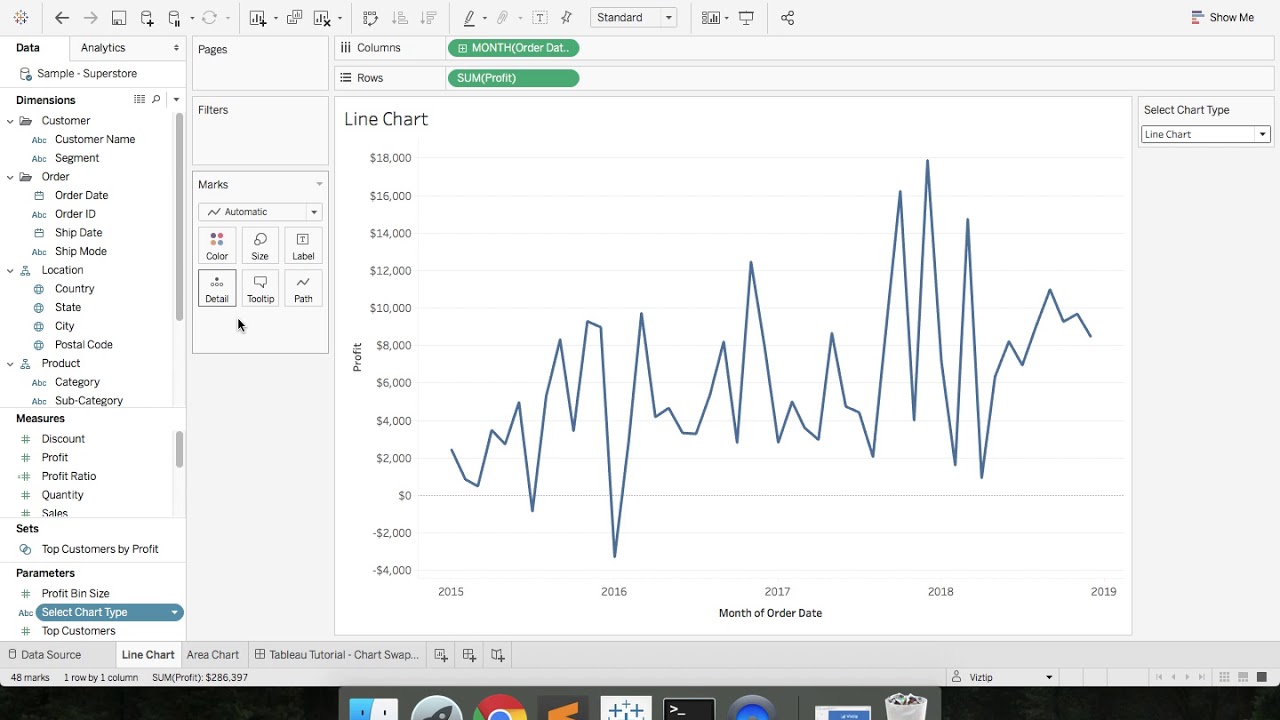Click the New Dashboard icon in tab bar
The image size is (1280, 720).
469,655
